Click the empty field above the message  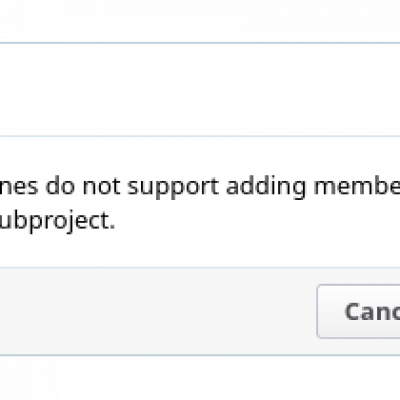200,89
